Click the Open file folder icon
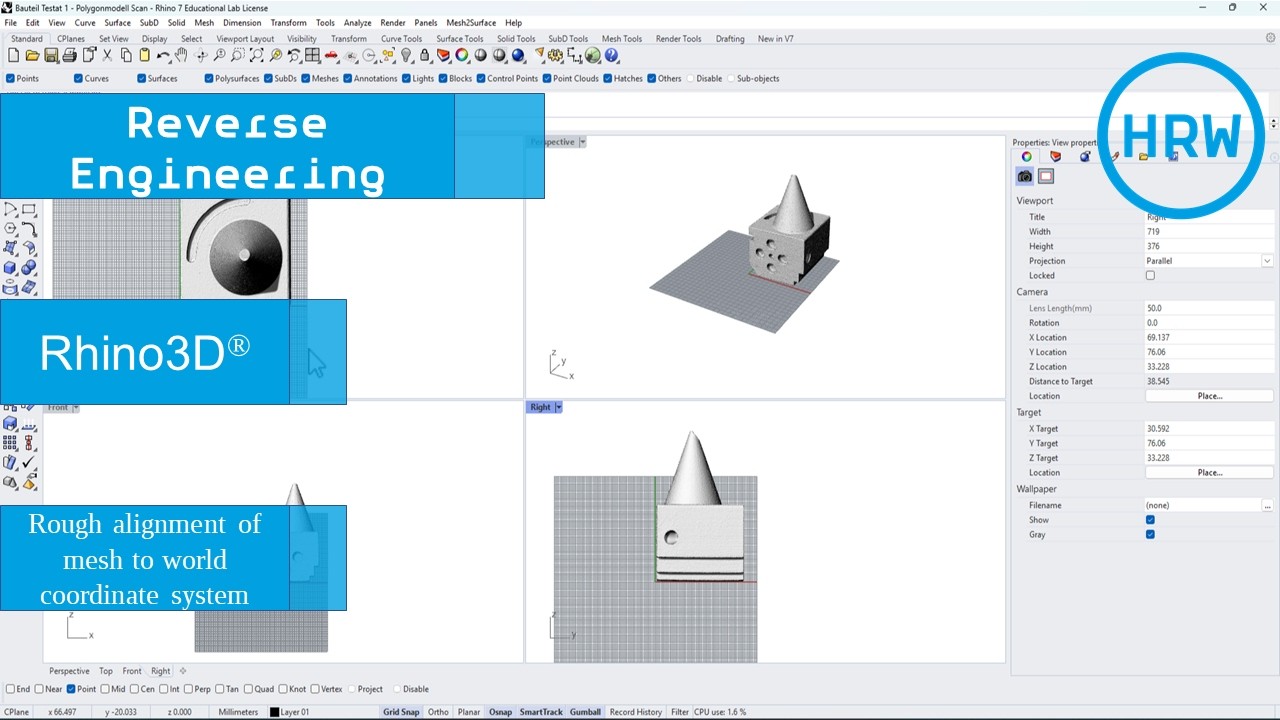1280x720 pixels. coord(32,55)
